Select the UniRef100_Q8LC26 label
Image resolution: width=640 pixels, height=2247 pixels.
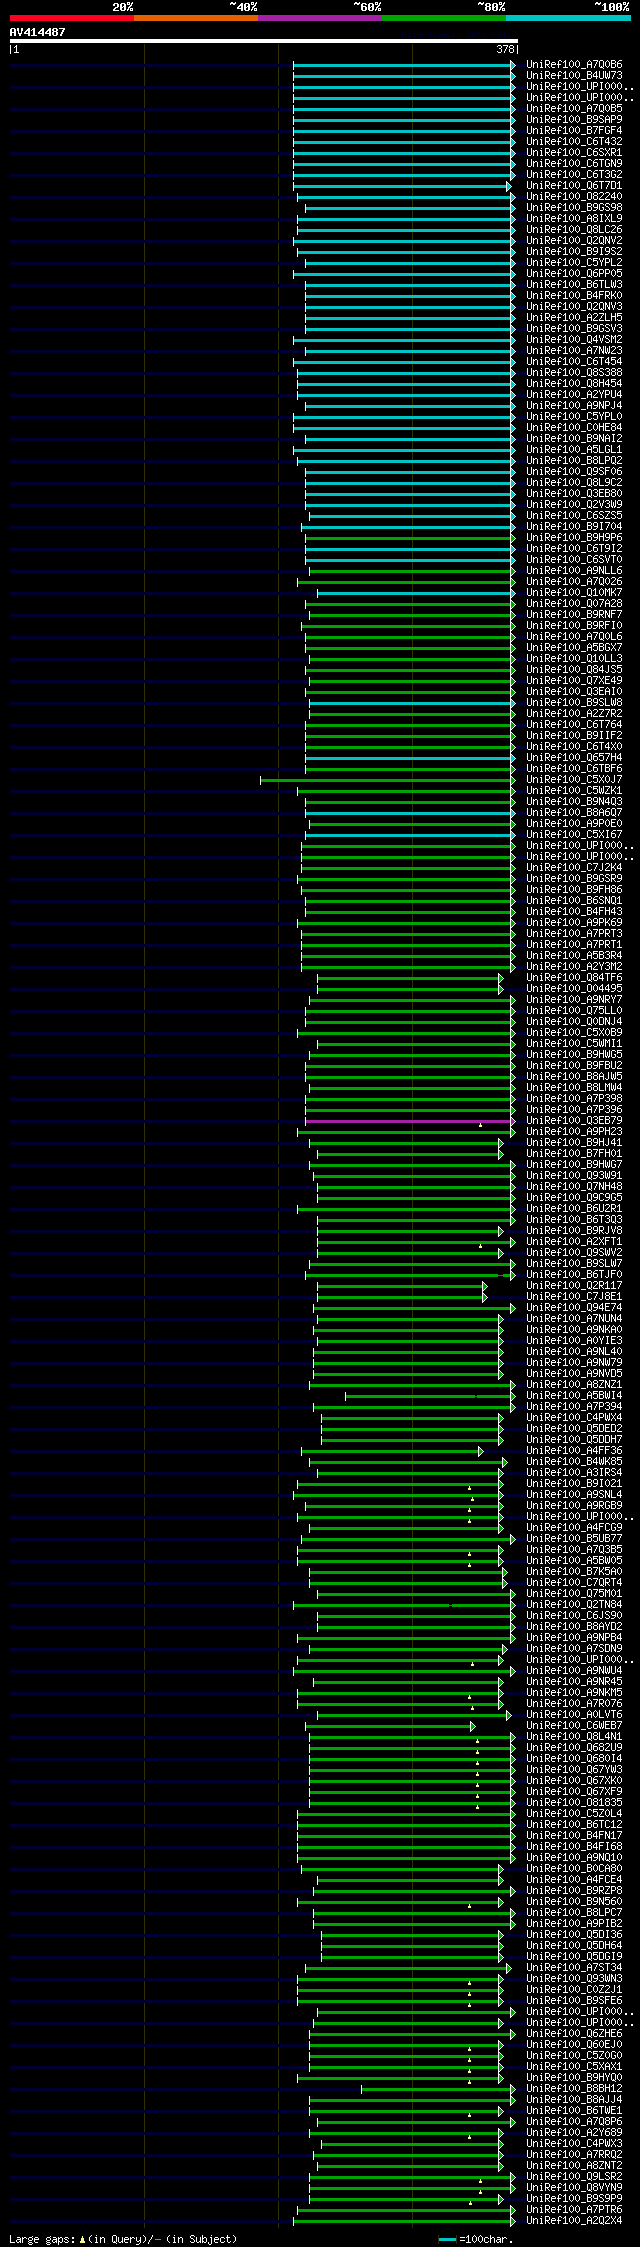[x=574, y=230]
